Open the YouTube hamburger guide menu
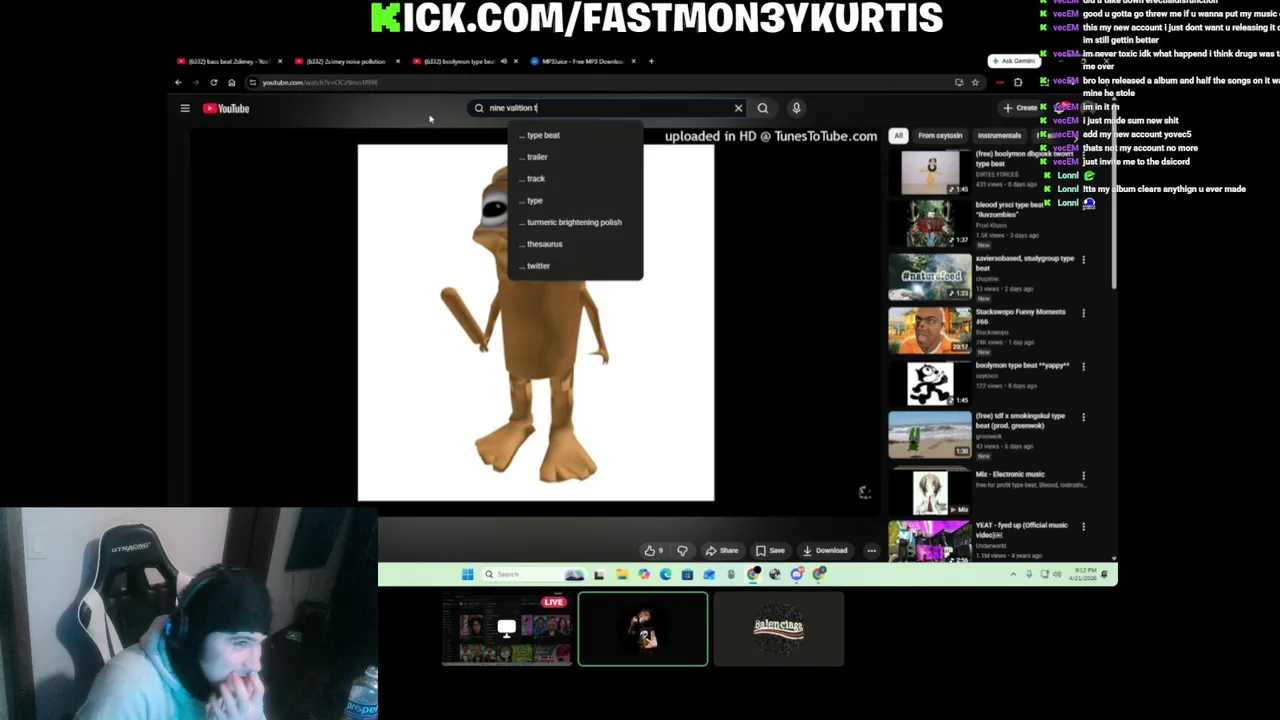This screenshot has width=1280, height=720. pyautogui.click(x=185, y=108)
